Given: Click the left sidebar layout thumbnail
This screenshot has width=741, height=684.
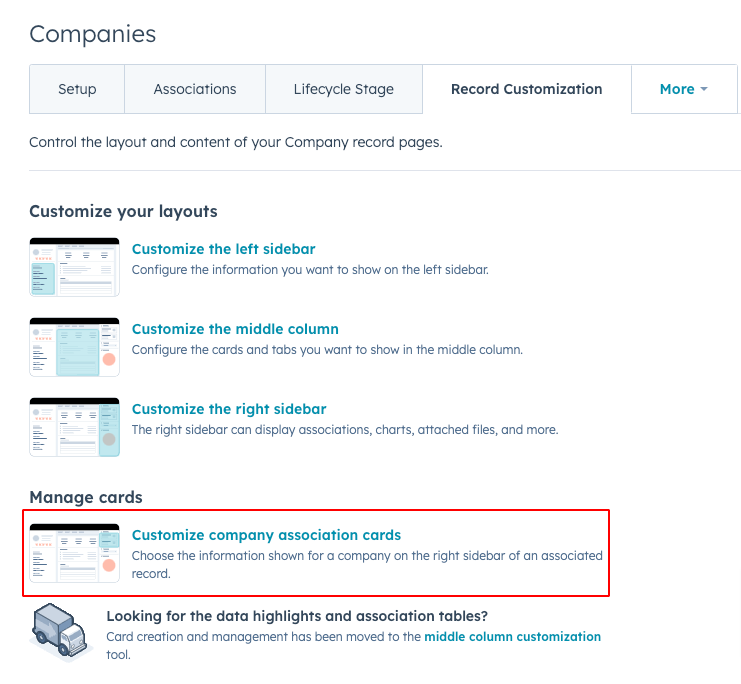Looking at the screenshot, I should pos(75,267).
